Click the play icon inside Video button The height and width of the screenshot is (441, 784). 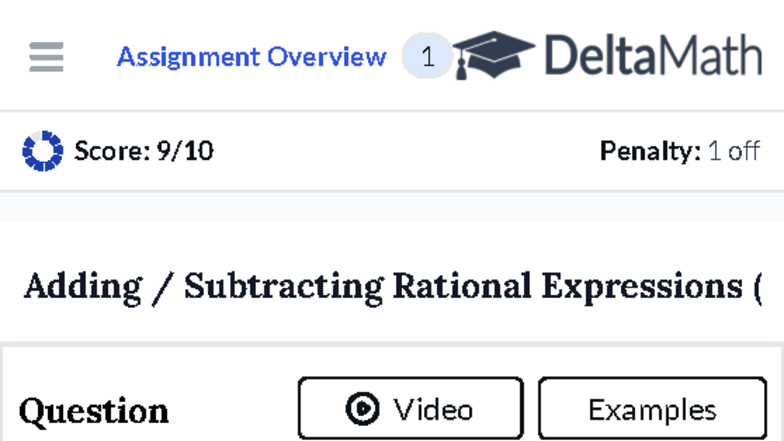tap(362, 409)
